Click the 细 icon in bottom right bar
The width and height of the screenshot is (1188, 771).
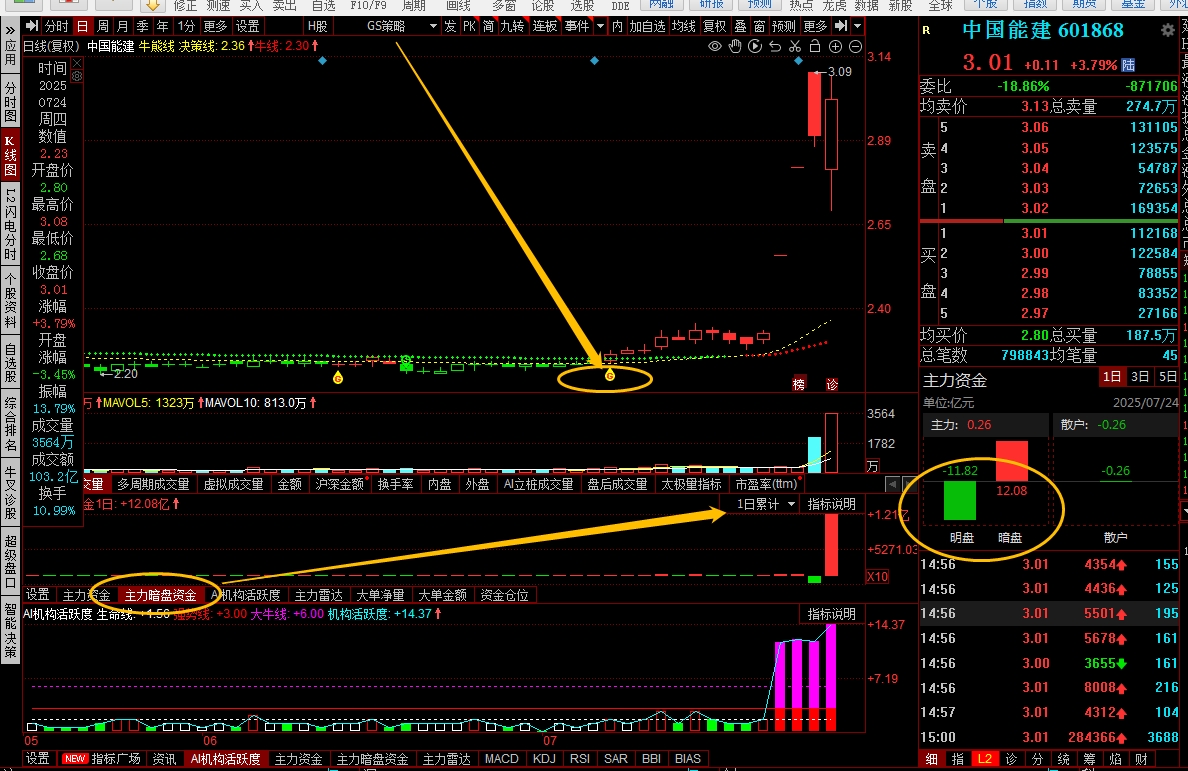point(932,759)
